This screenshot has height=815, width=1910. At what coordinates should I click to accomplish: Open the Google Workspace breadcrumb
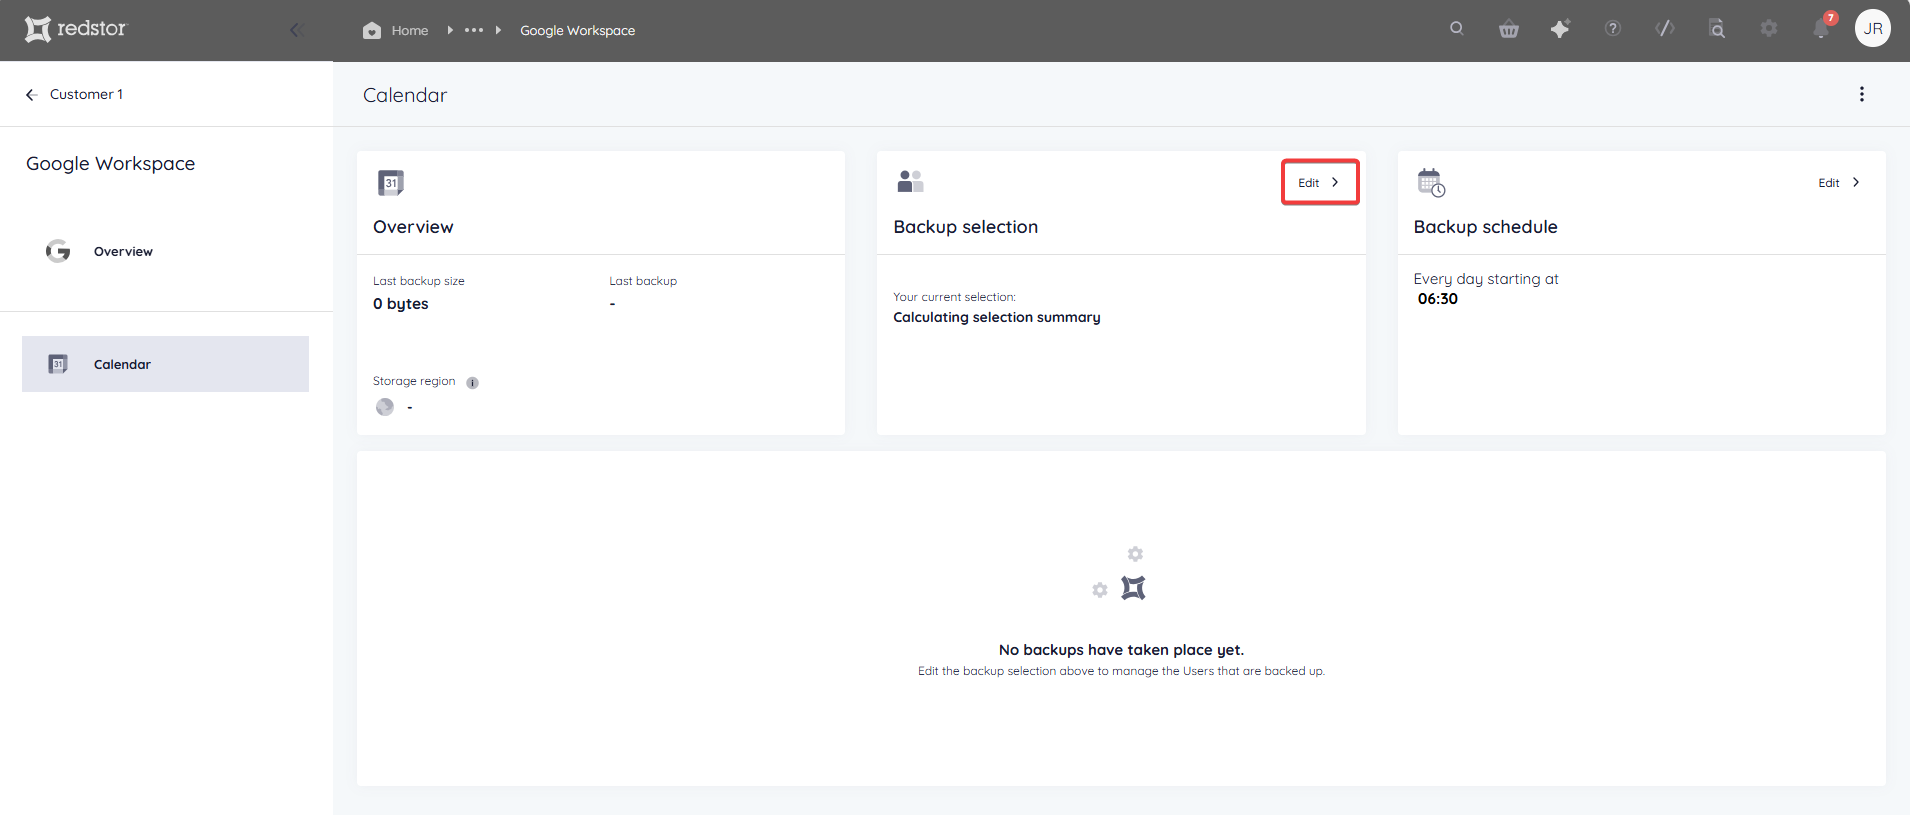[577, 31]
